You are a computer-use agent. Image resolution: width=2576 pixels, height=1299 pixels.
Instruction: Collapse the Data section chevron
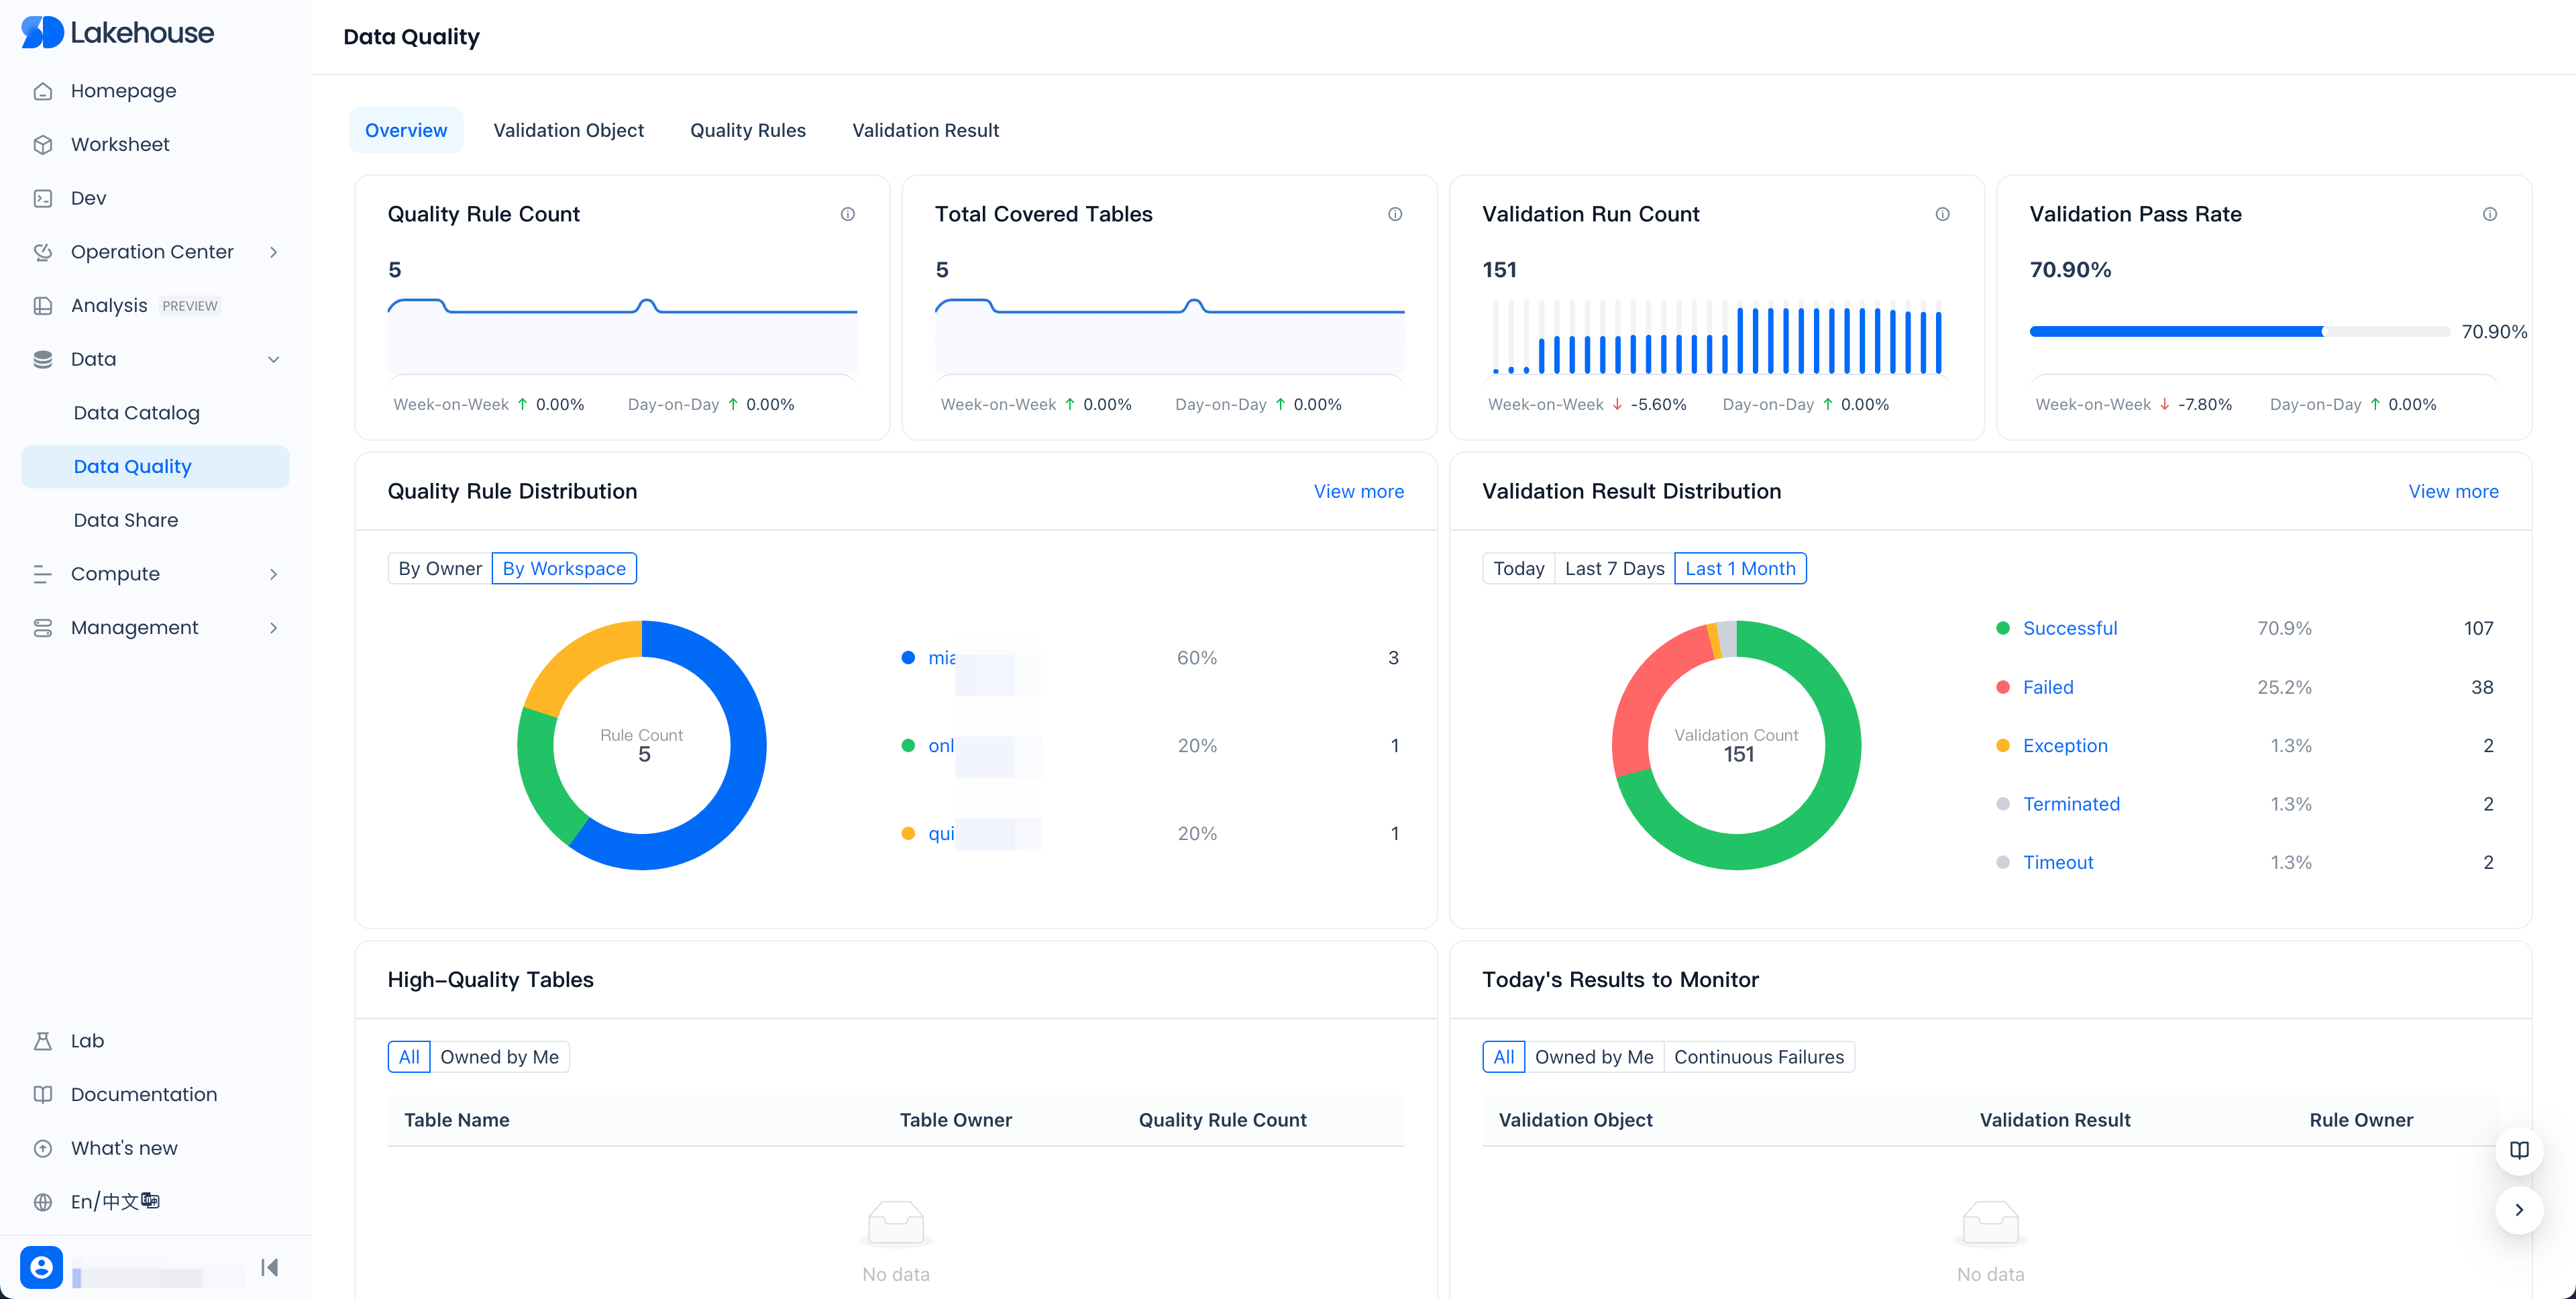click(x=273, y=359)
